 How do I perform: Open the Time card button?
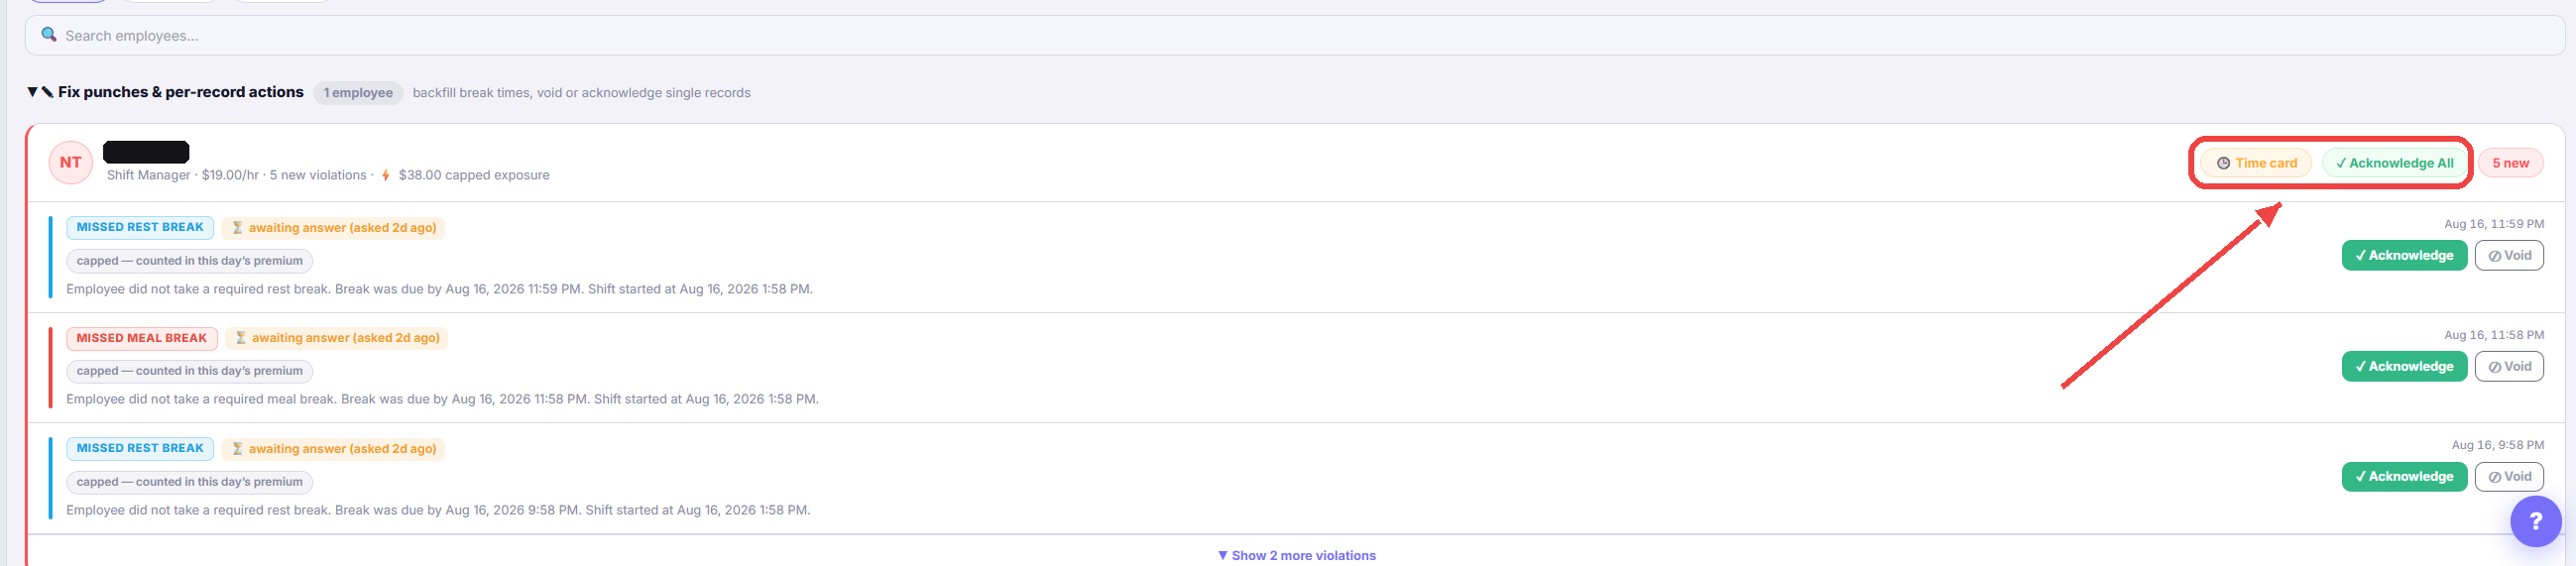tap(2255, 163)
